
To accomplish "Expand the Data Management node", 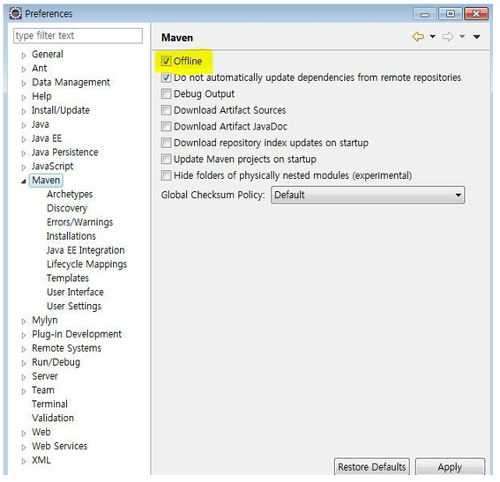I will pos(24,83).
